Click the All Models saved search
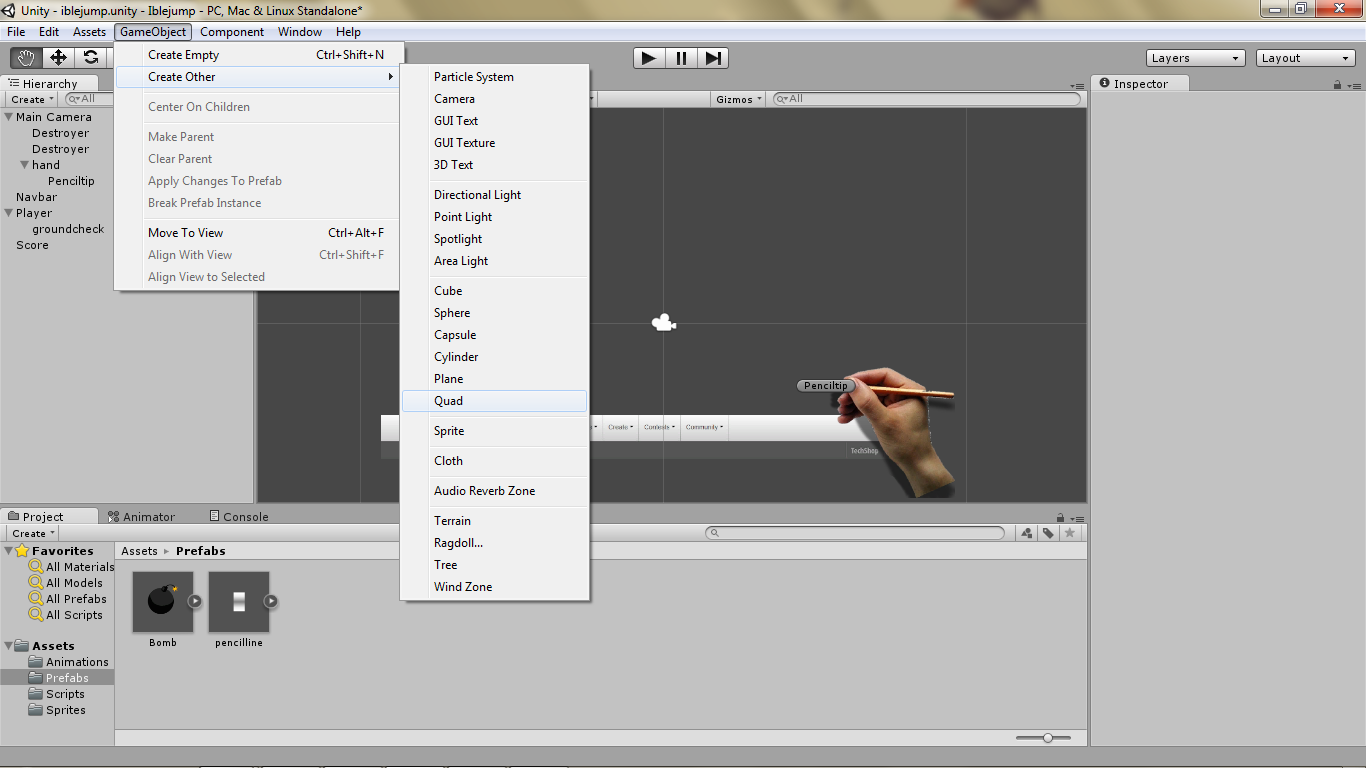The width and height of the screenshot is (1366, 768). (x=66, y=583)
